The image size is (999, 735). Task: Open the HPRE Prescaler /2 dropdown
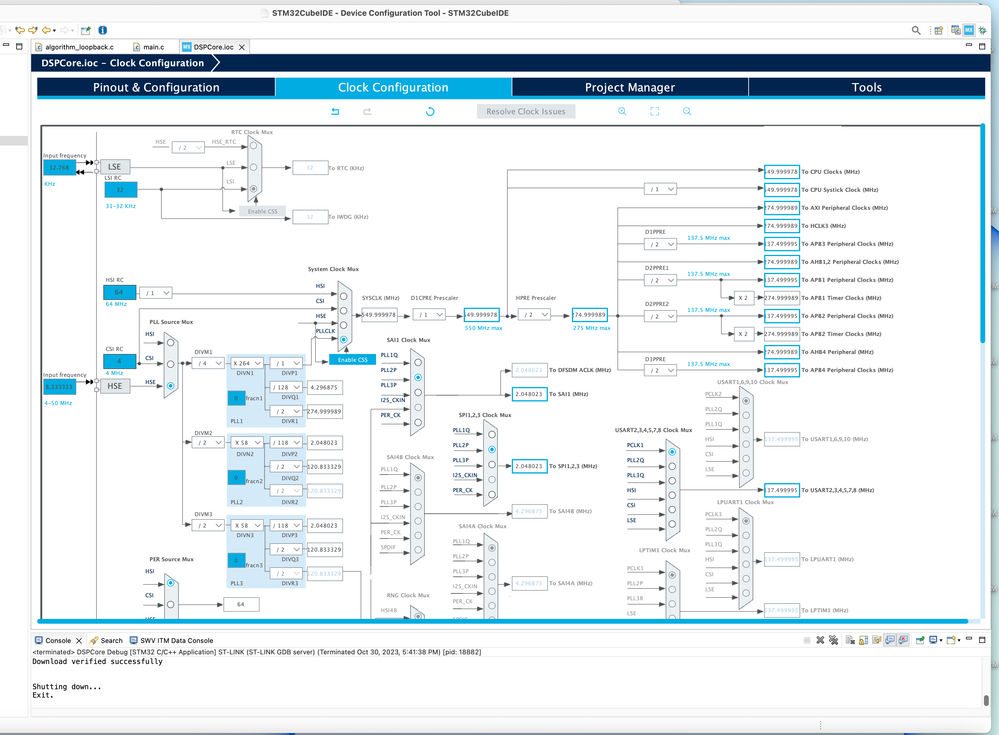534,315
